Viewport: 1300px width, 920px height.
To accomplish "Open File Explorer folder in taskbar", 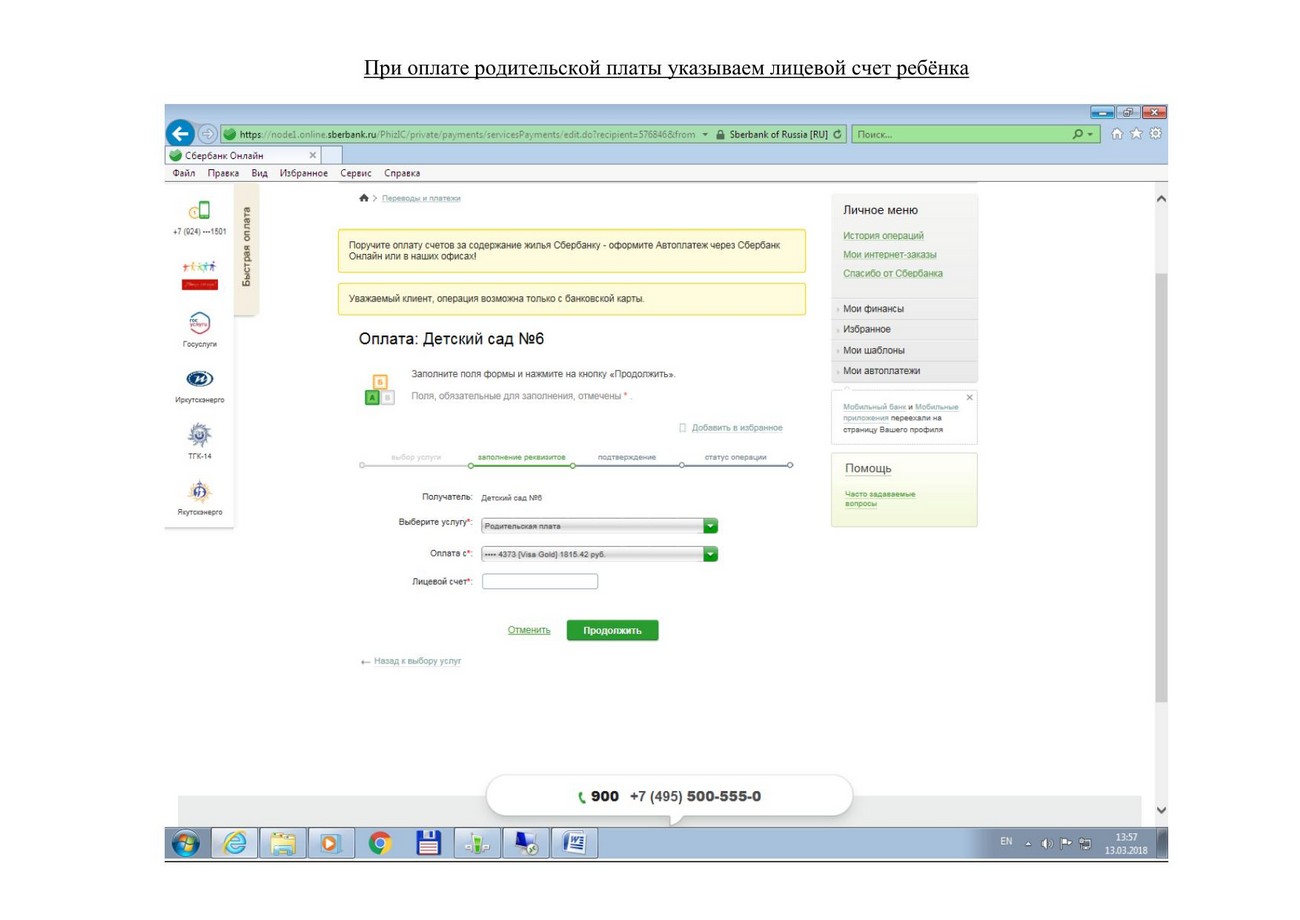I will pos(283,844).
